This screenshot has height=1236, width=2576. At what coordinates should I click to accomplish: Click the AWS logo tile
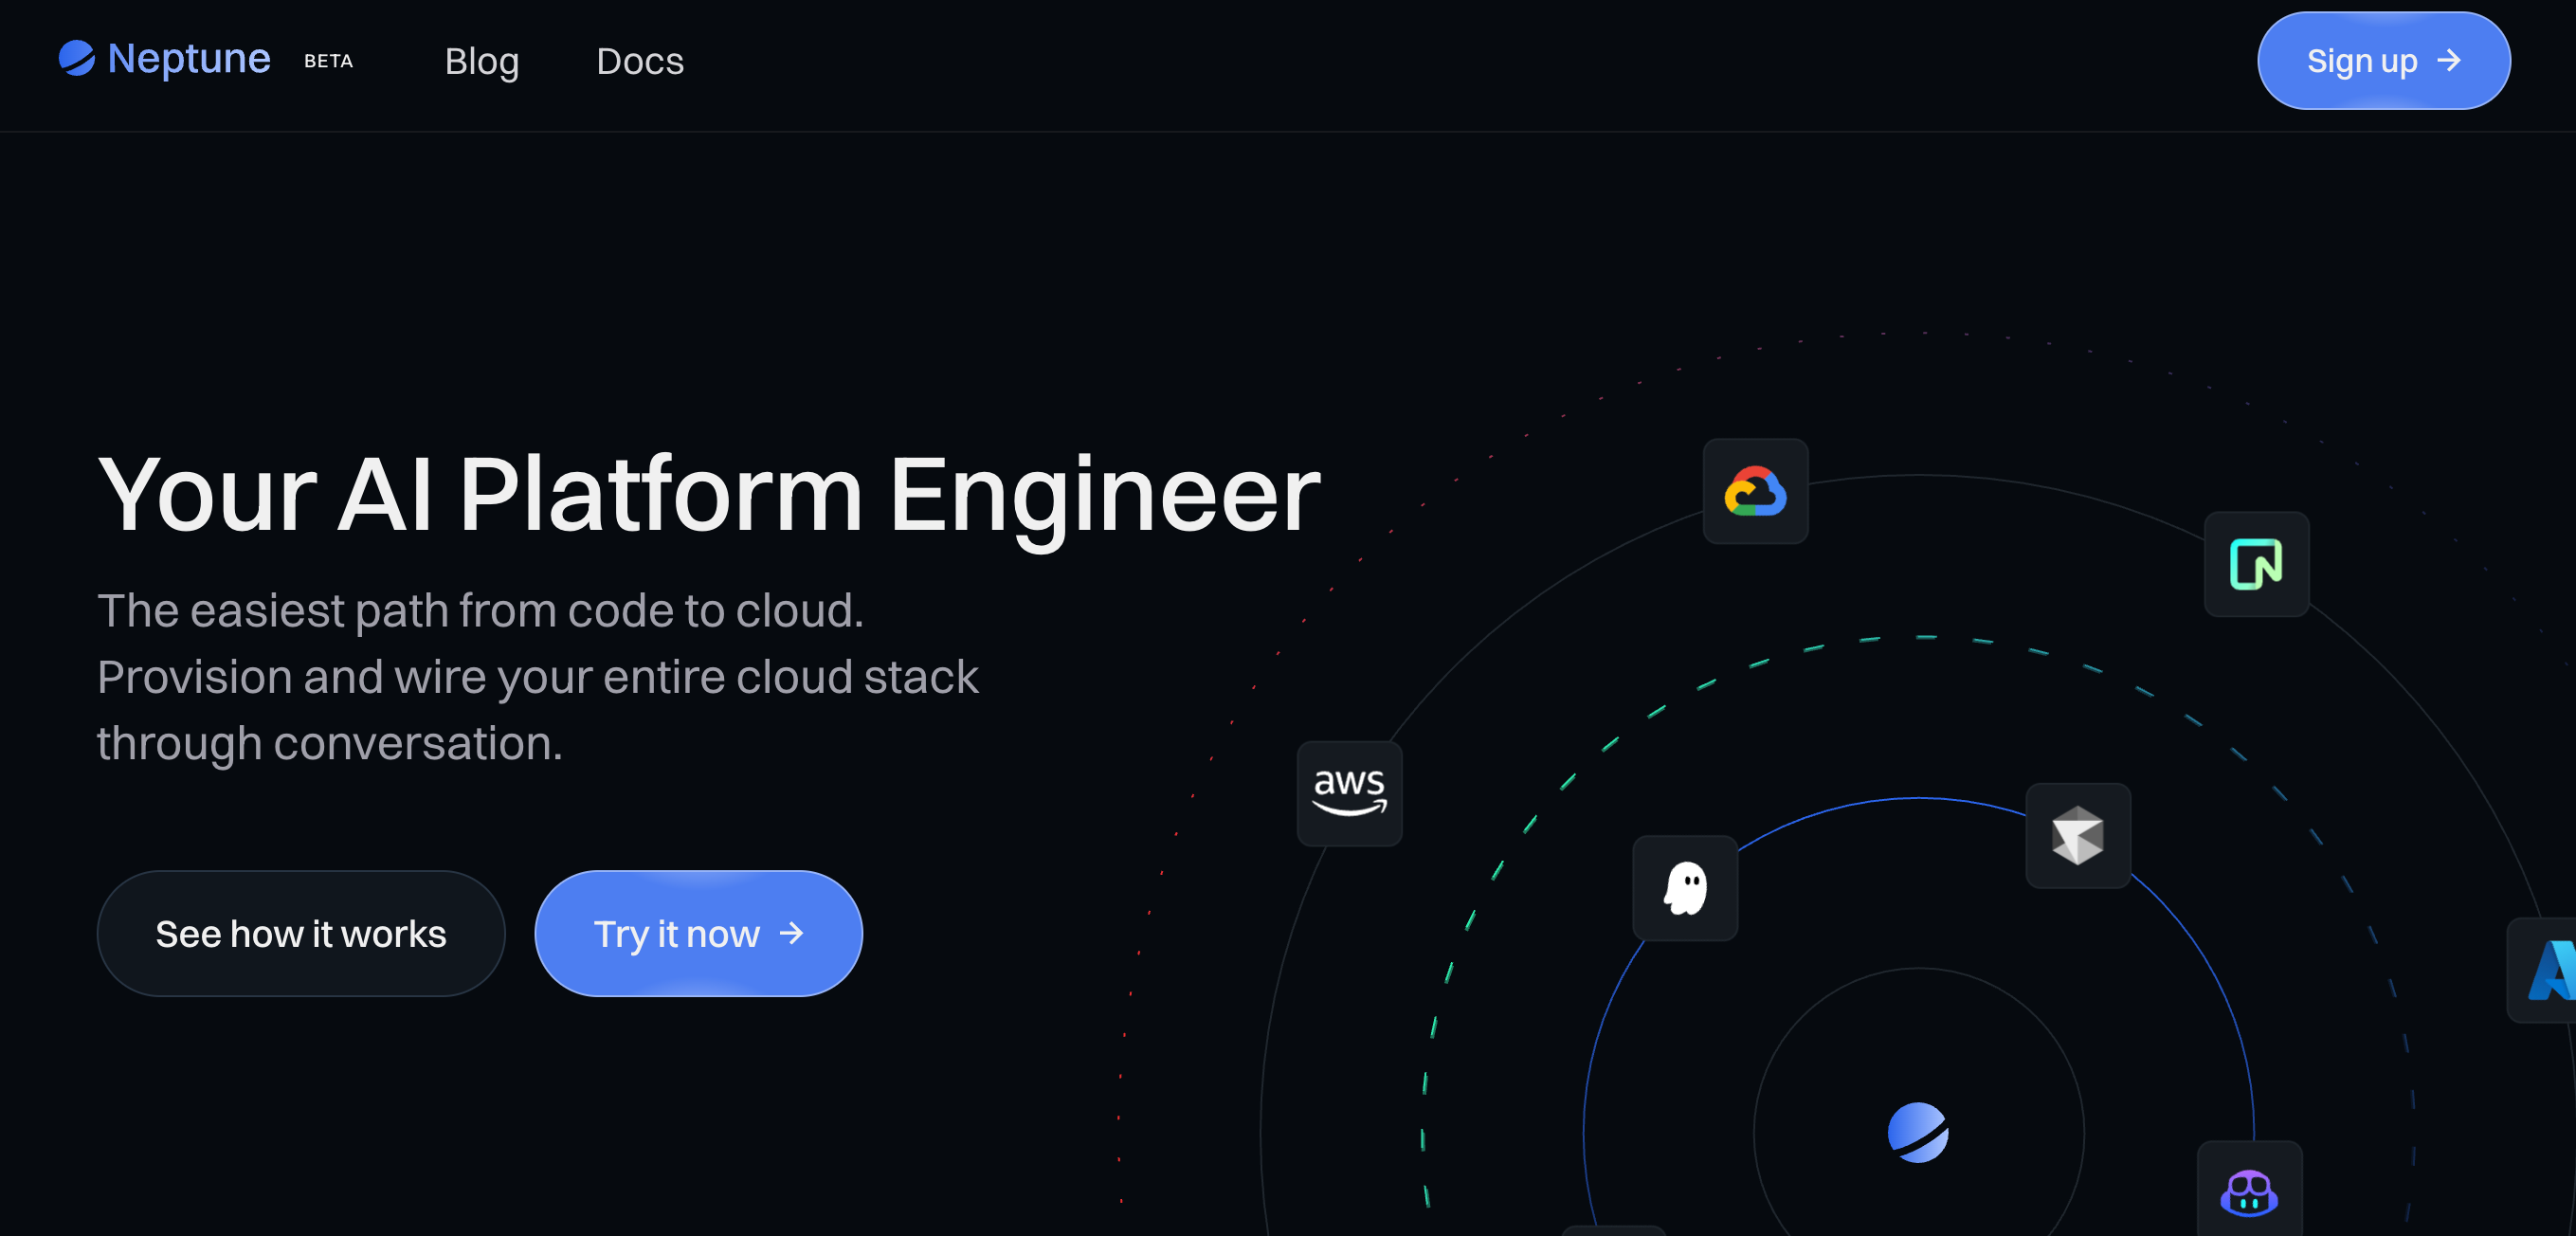pos(1349,794)
